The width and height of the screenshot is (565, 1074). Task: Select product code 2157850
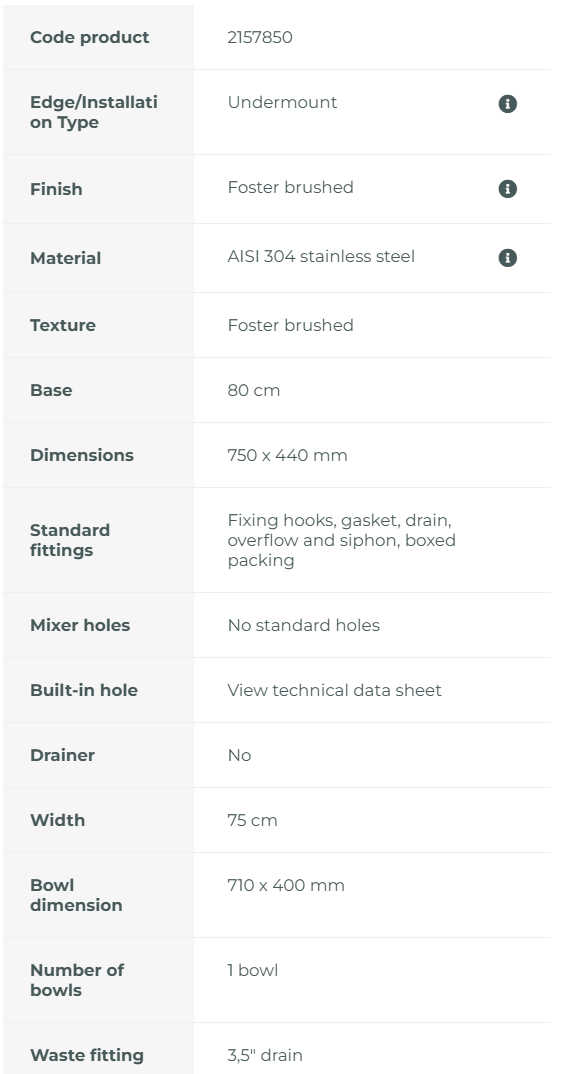pyautogui.click(x=260, y=38)
